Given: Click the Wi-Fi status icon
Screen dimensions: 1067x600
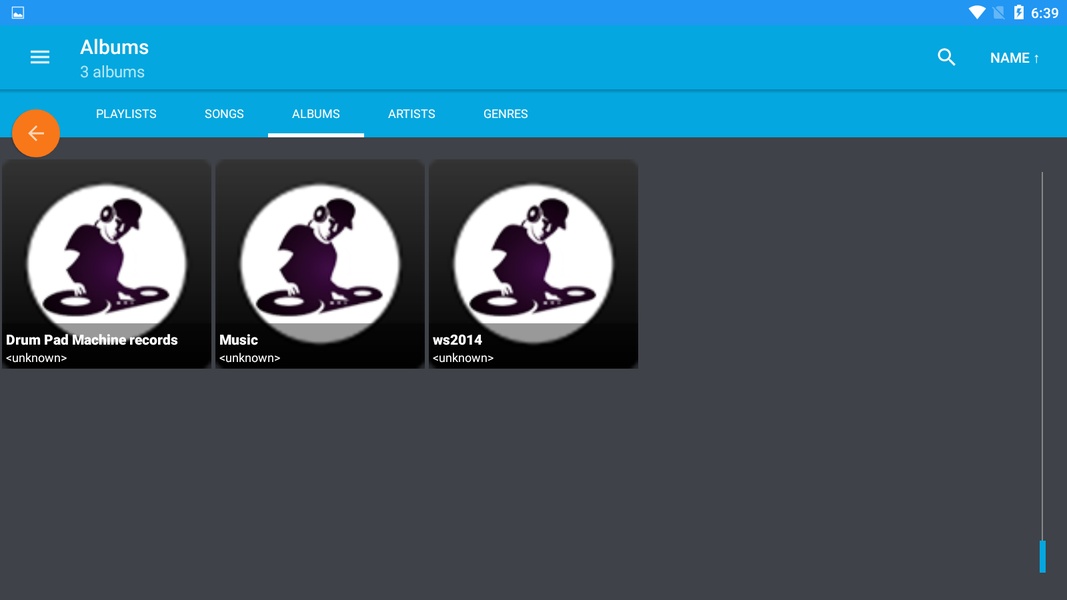Looking at the screenshot, I should 976,12.
